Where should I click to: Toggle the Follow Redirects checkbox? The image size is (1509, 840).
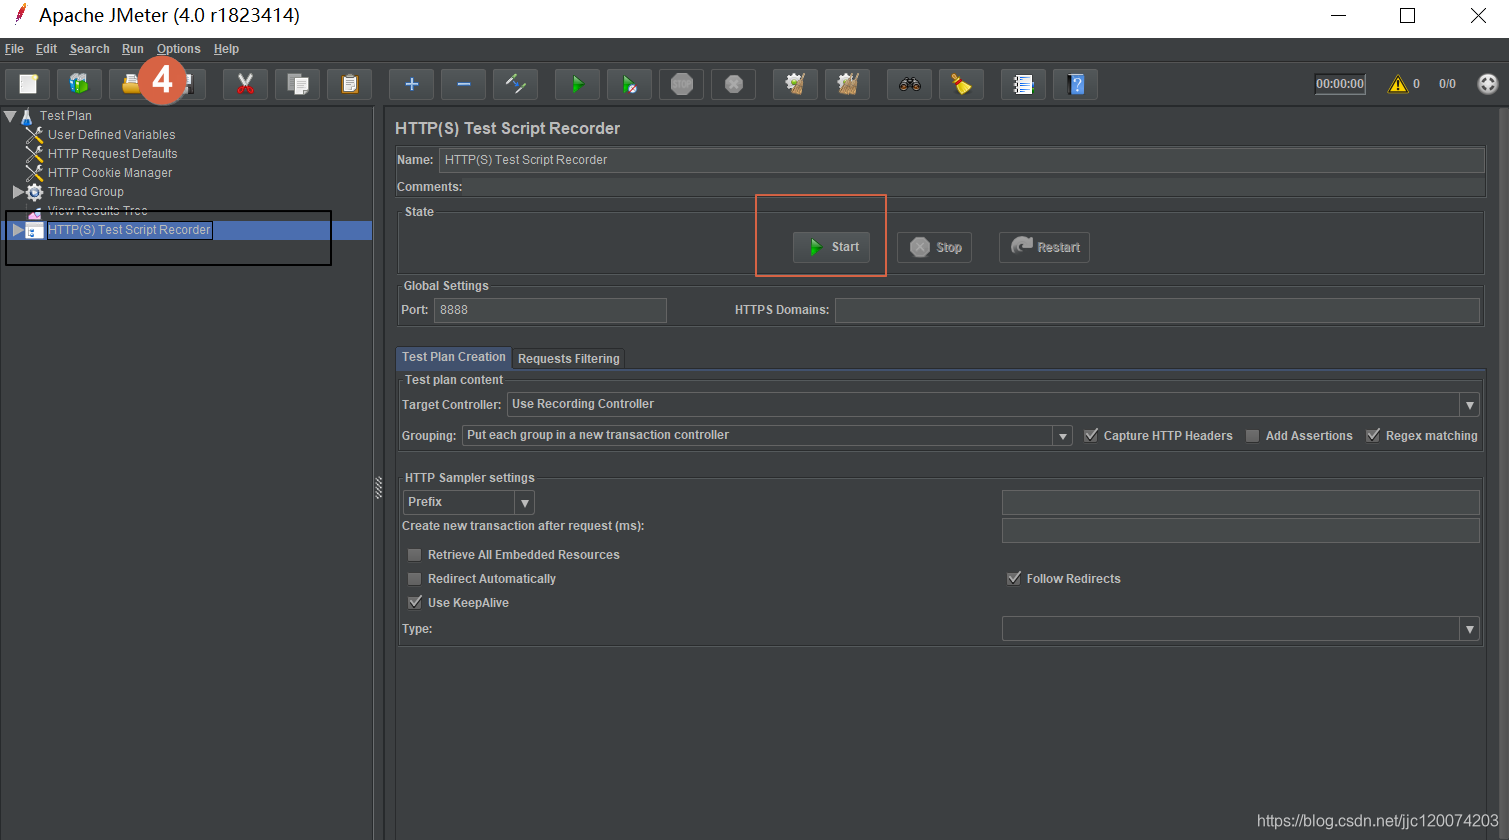point(1014,578)
